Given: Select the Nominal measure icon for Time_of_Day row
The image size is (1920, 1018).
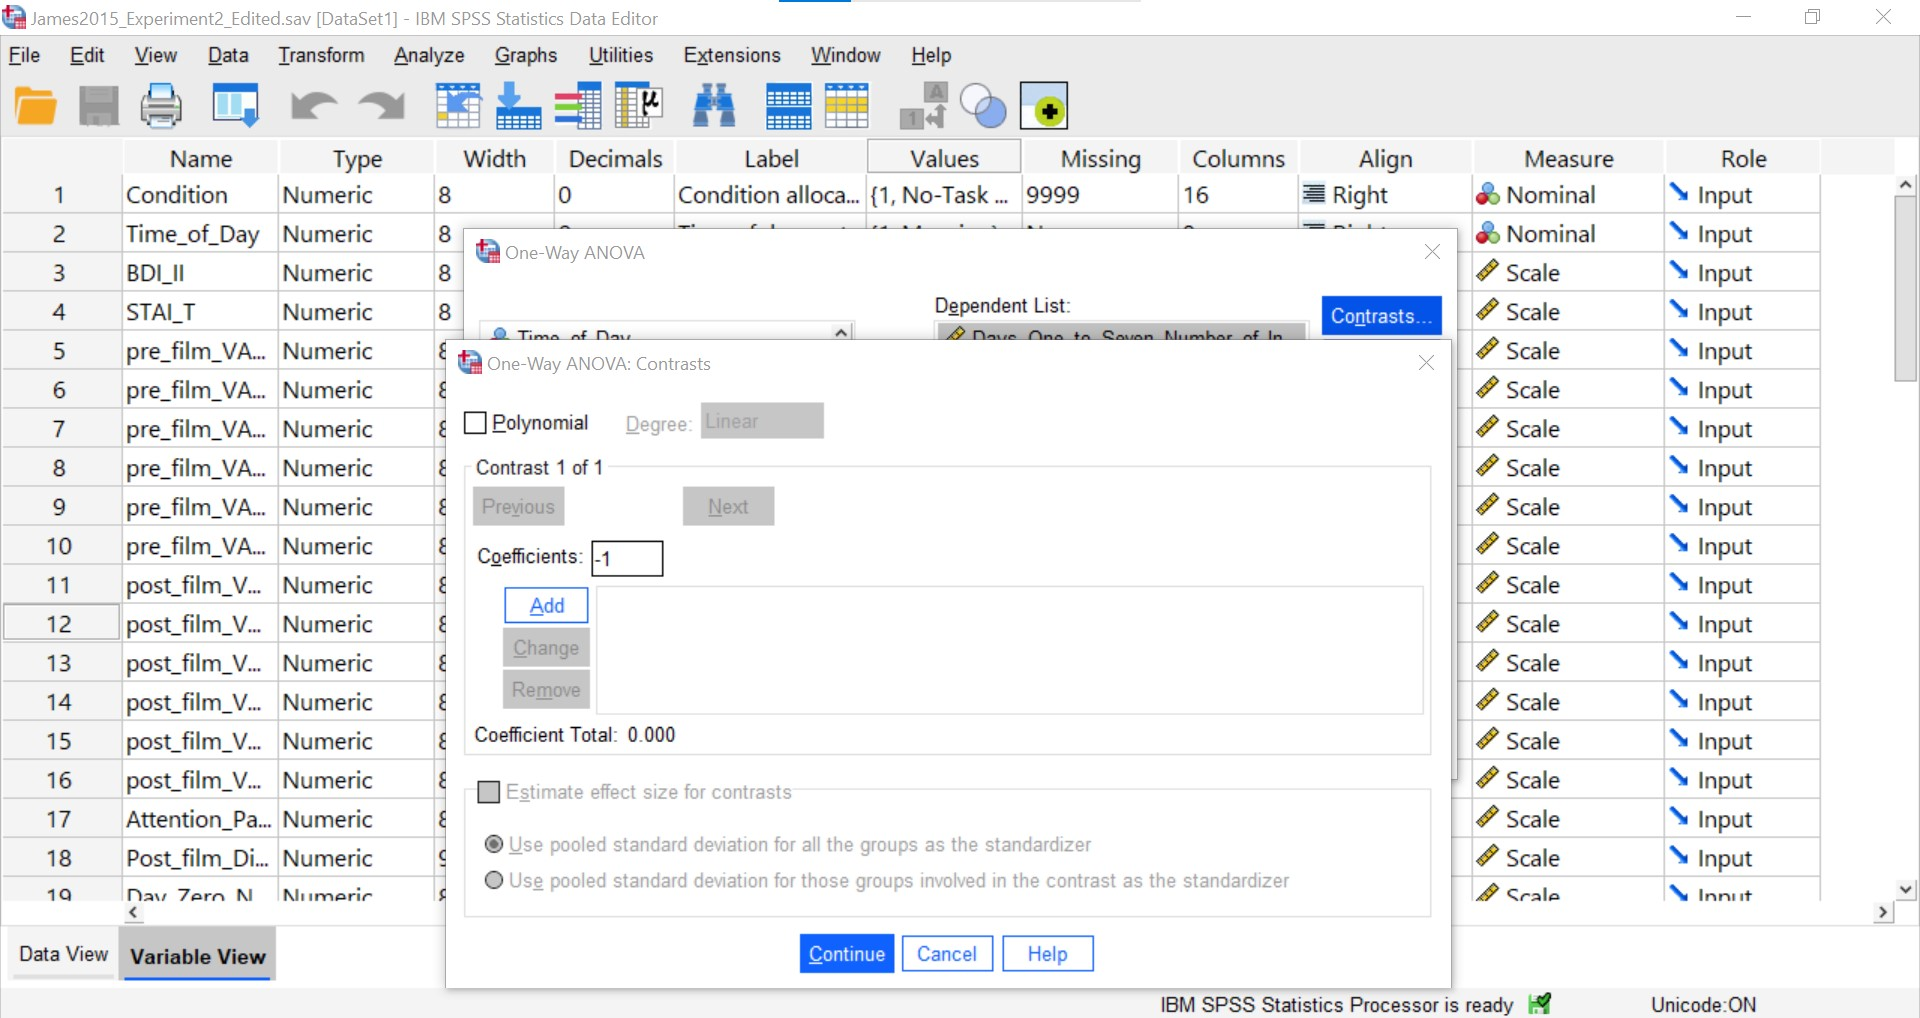Looking at the screenshot, I should tap(1488, 233).
